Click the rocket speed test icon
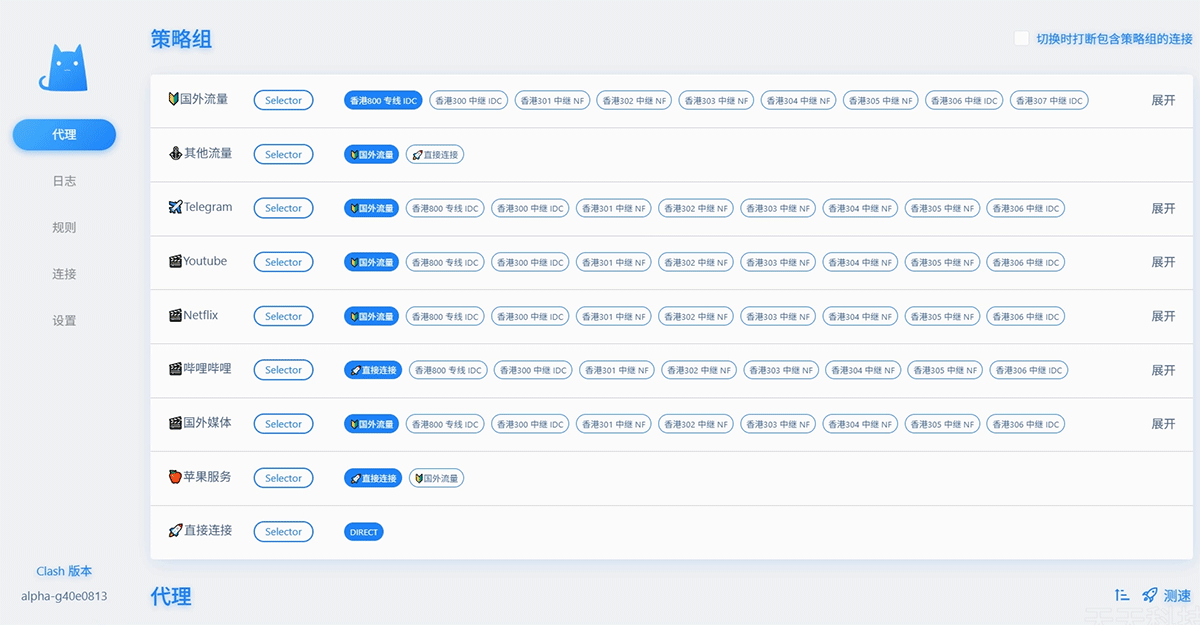 coord(1150,595)
